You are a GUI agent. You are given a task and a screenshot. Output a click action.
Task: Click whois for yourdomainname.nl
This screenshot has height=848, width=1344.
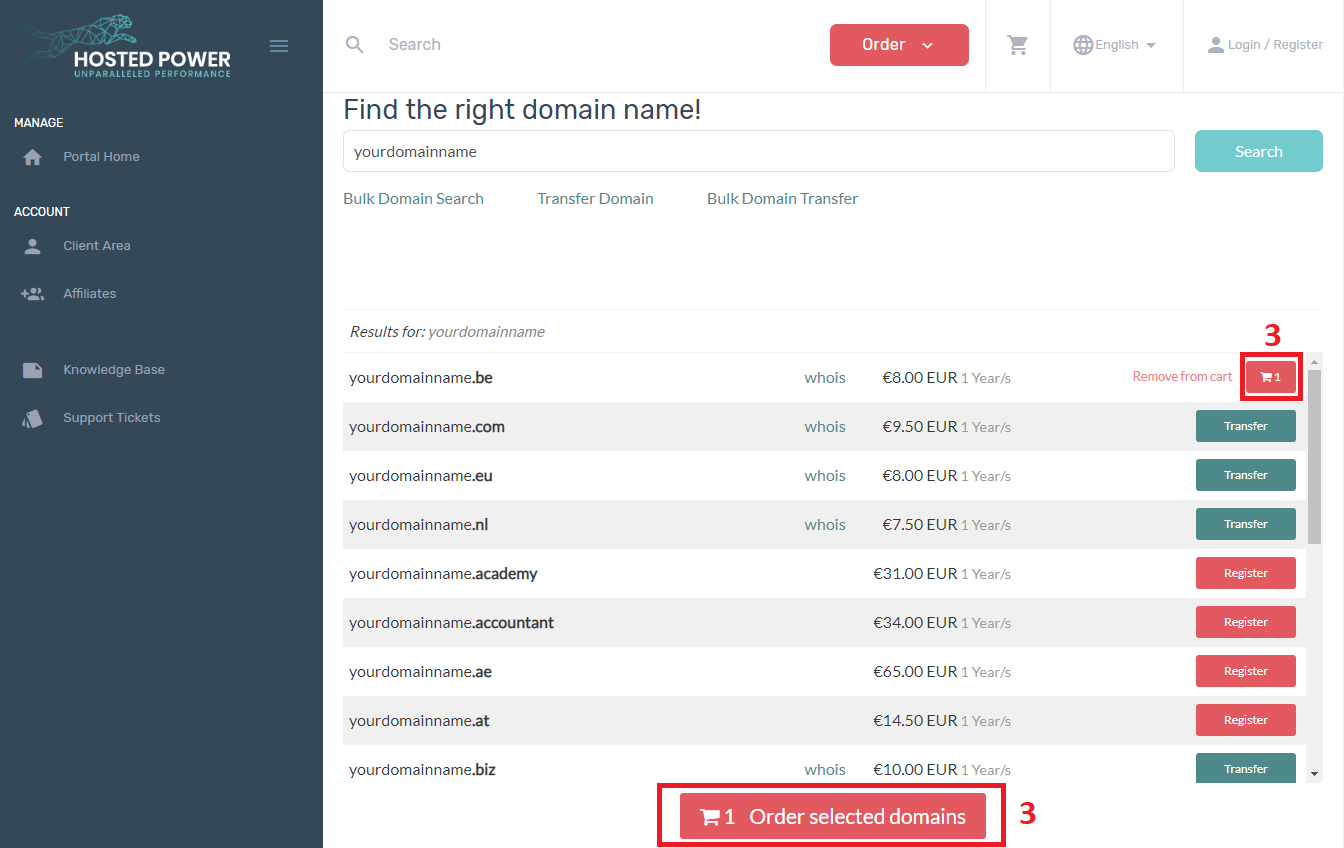click(x=825, y=525)
